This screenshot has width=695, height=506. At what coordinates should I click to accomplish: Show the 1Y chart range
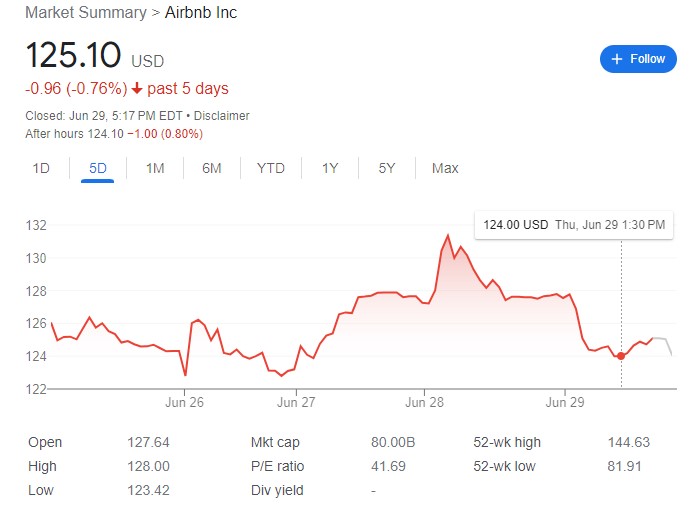[x=330, y=168]
